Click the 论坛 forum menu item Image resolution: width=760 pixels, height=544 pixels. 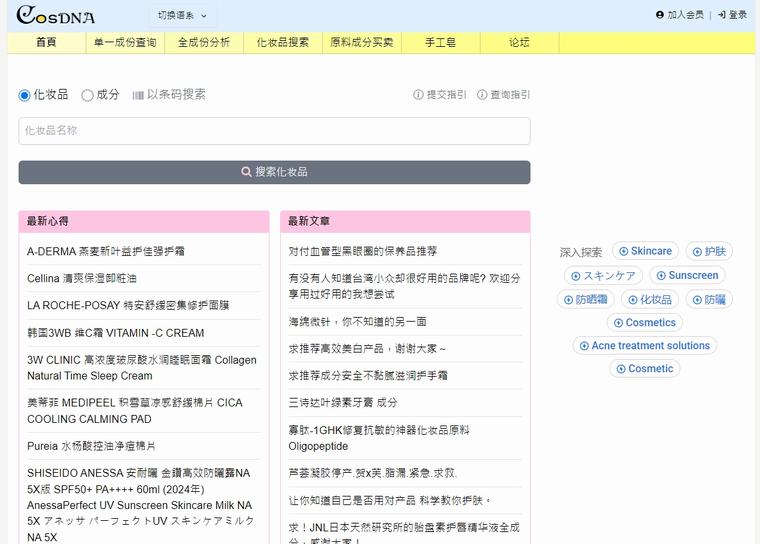tap(519, 43)
